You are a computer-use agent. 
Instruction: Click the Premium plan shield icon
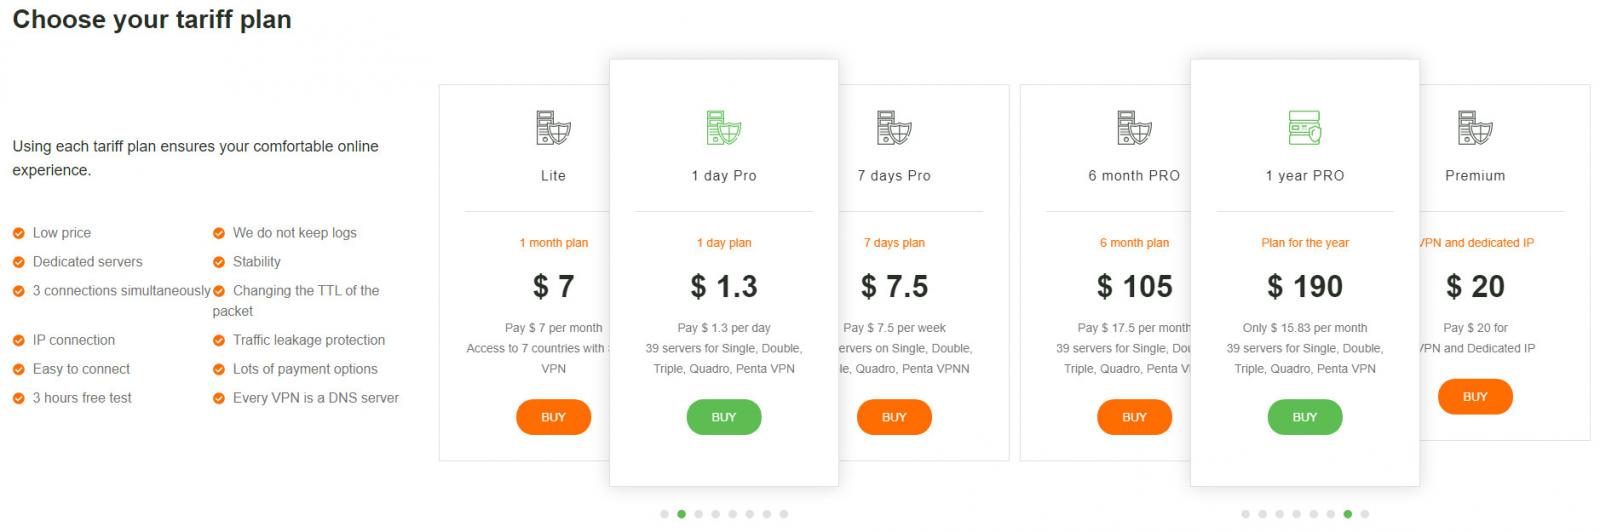click(1475, 128)
